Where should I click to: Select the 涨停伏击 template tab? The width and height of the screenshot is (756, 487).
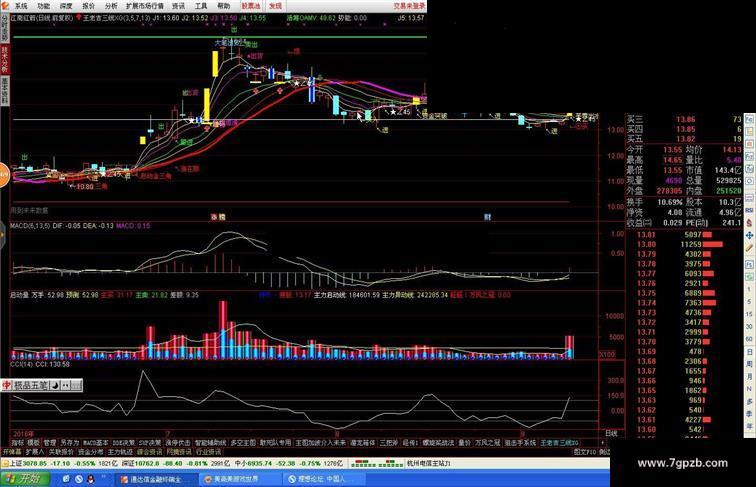pyautogui.click(x=178, y=443)
